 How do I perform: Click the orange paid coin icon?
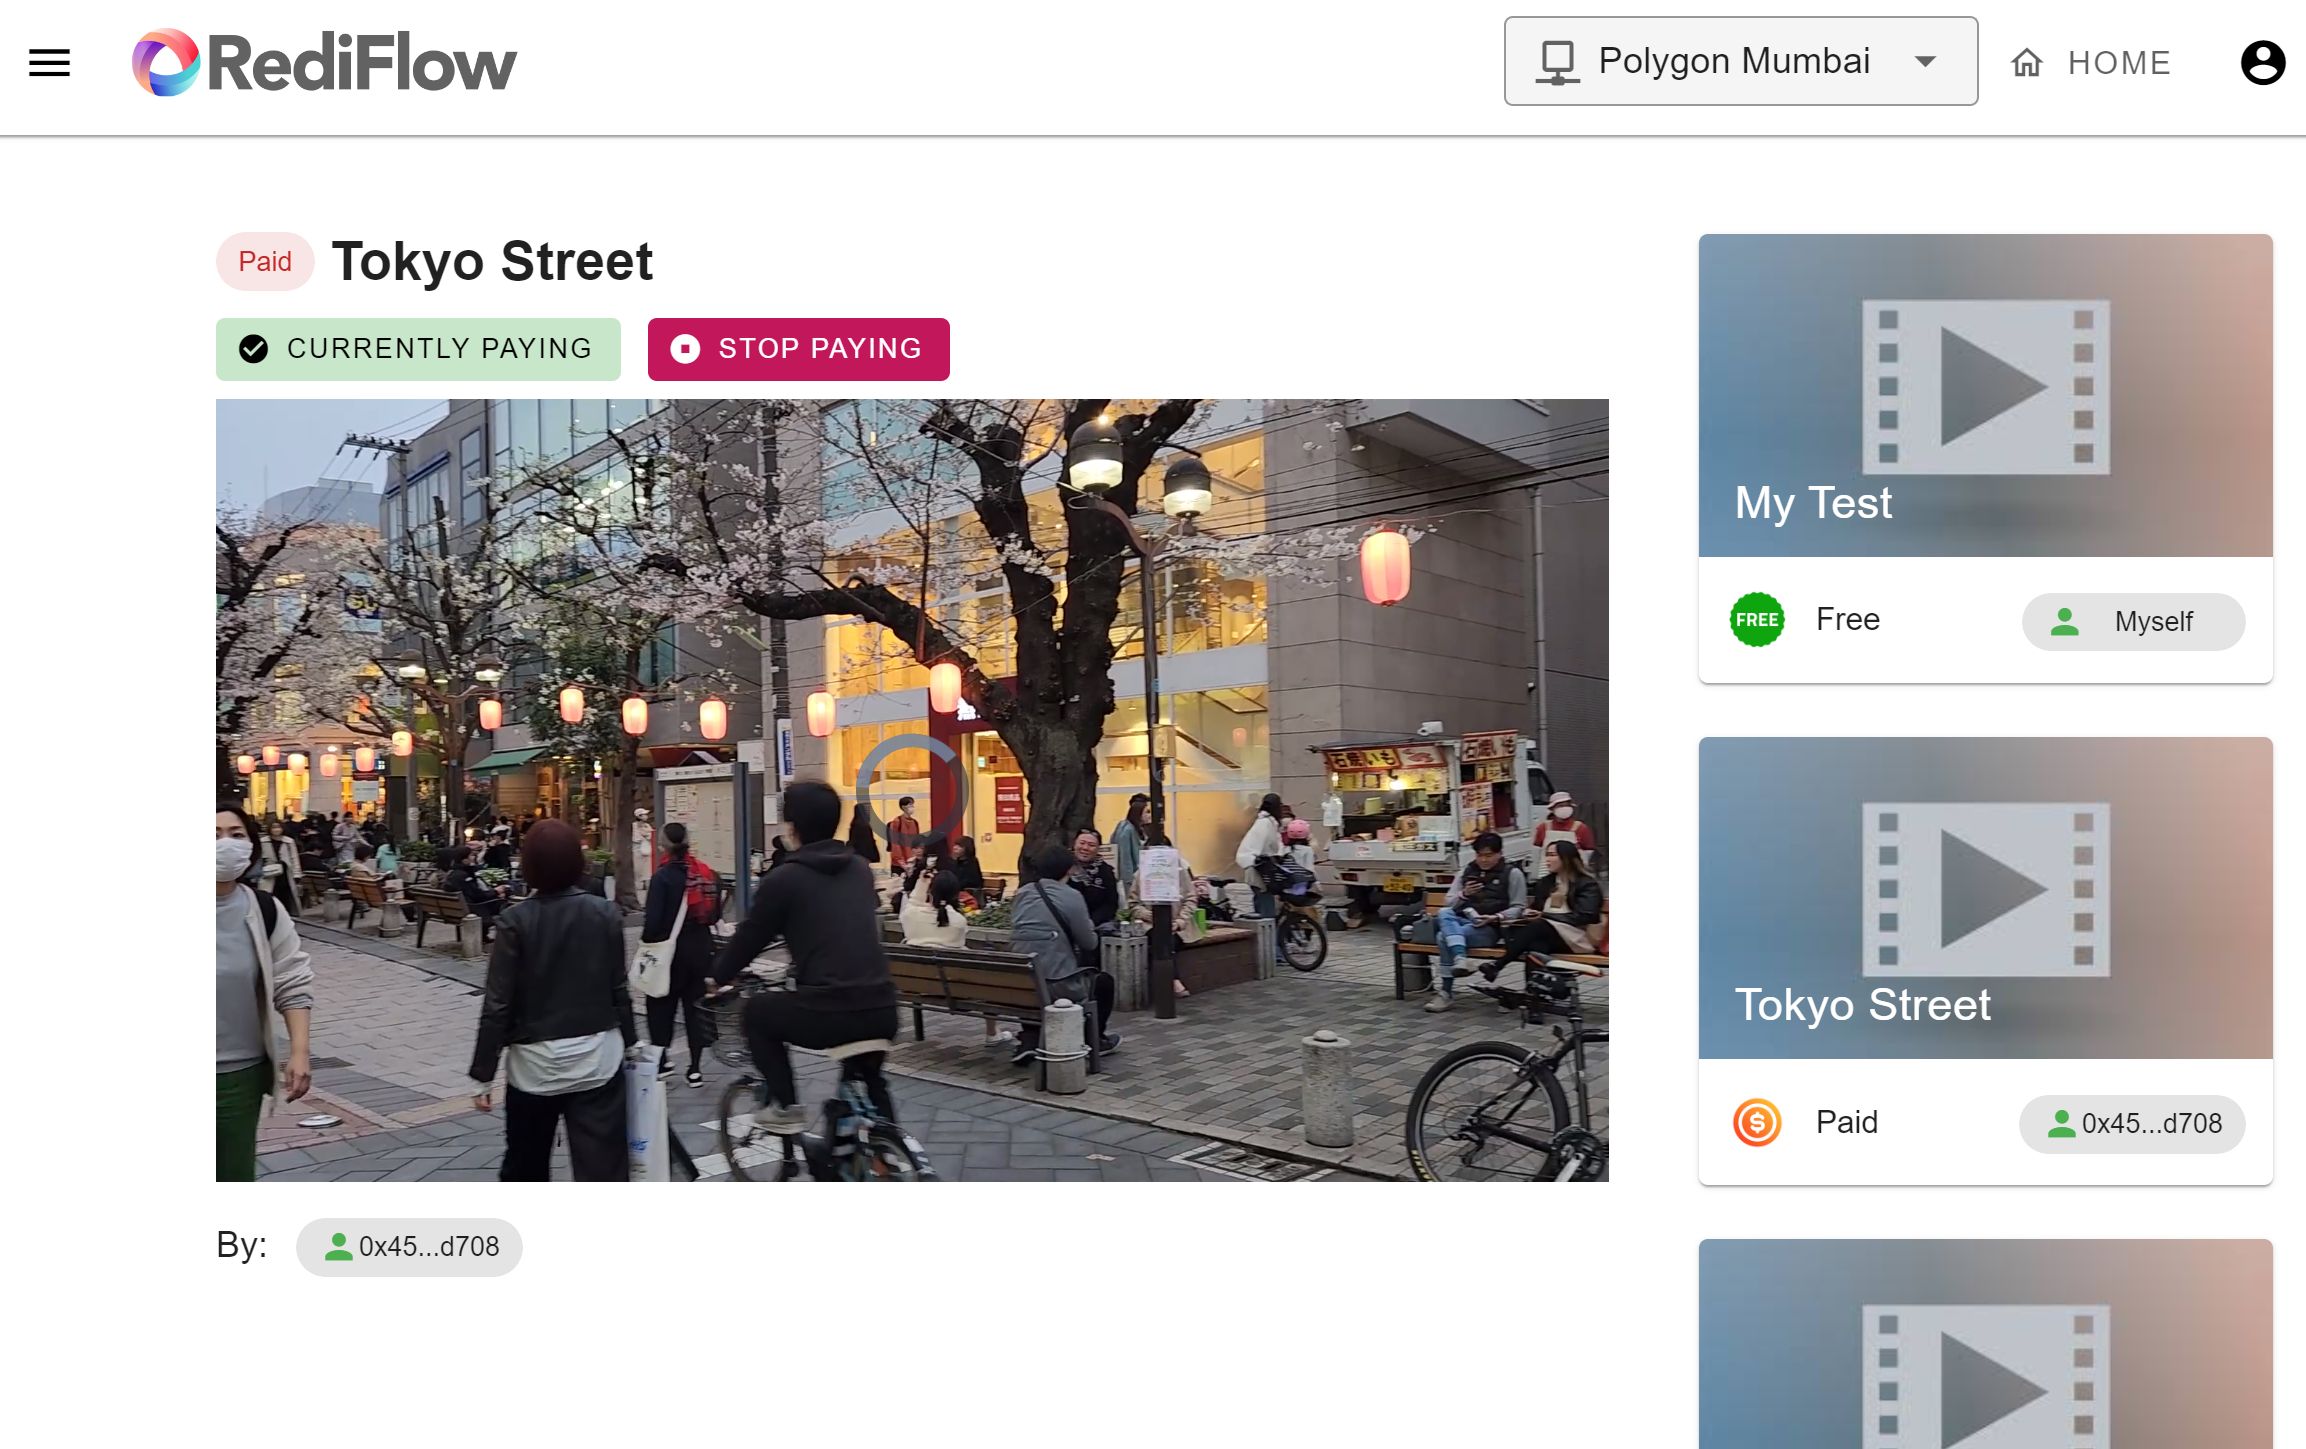(x=1757, y=1122)
